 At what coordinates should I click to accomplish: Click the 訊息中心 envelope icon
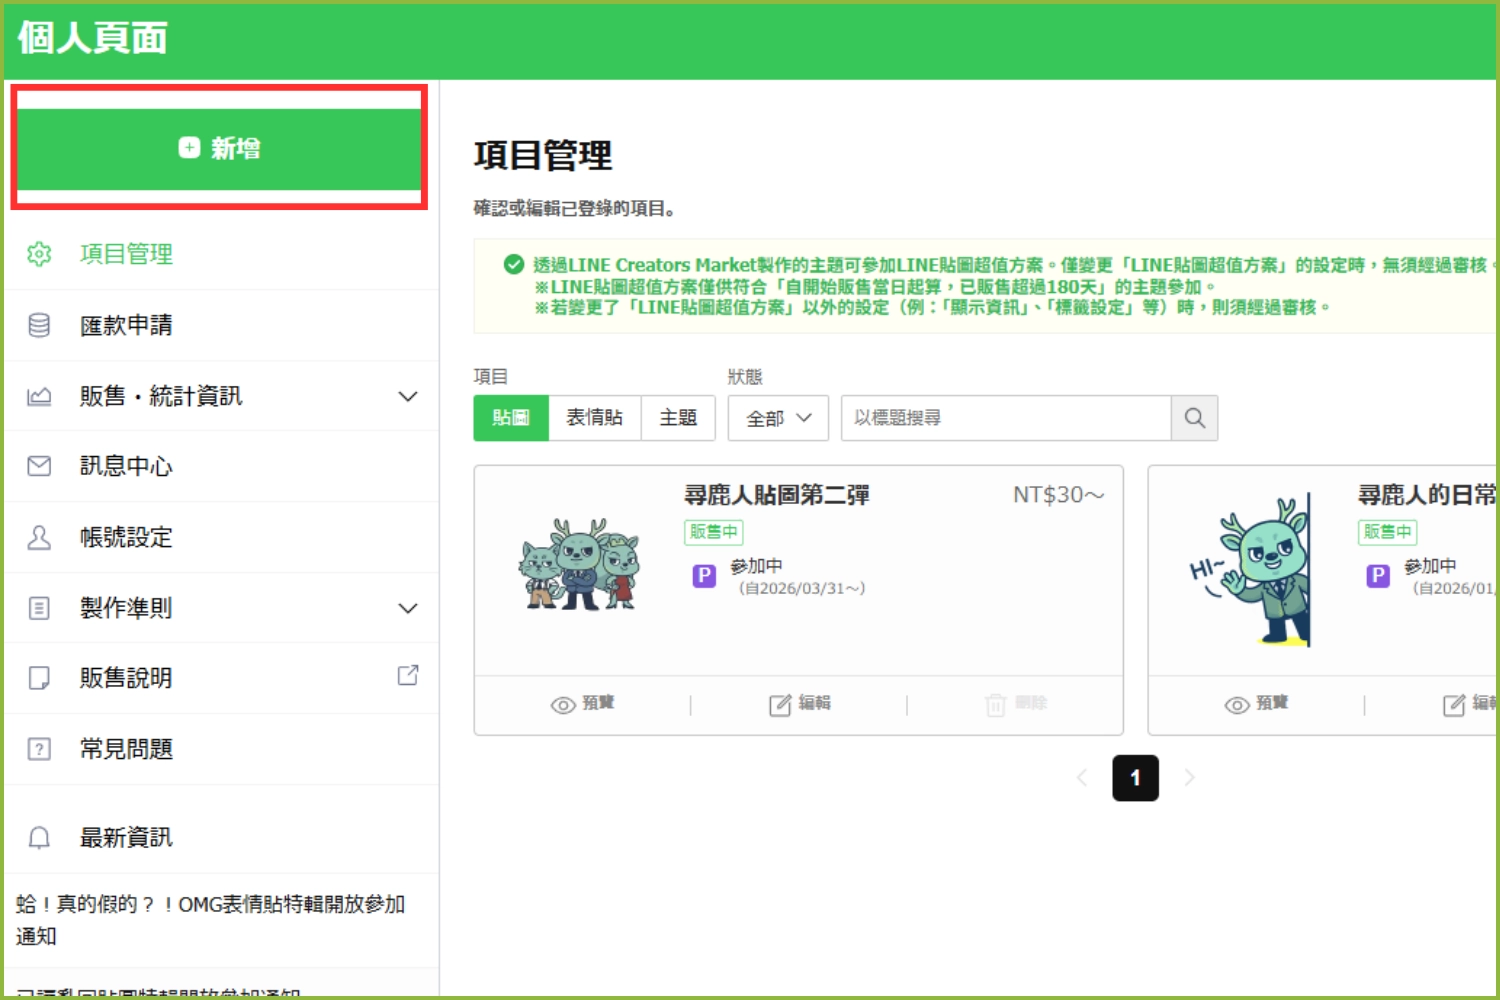(39, 466)
